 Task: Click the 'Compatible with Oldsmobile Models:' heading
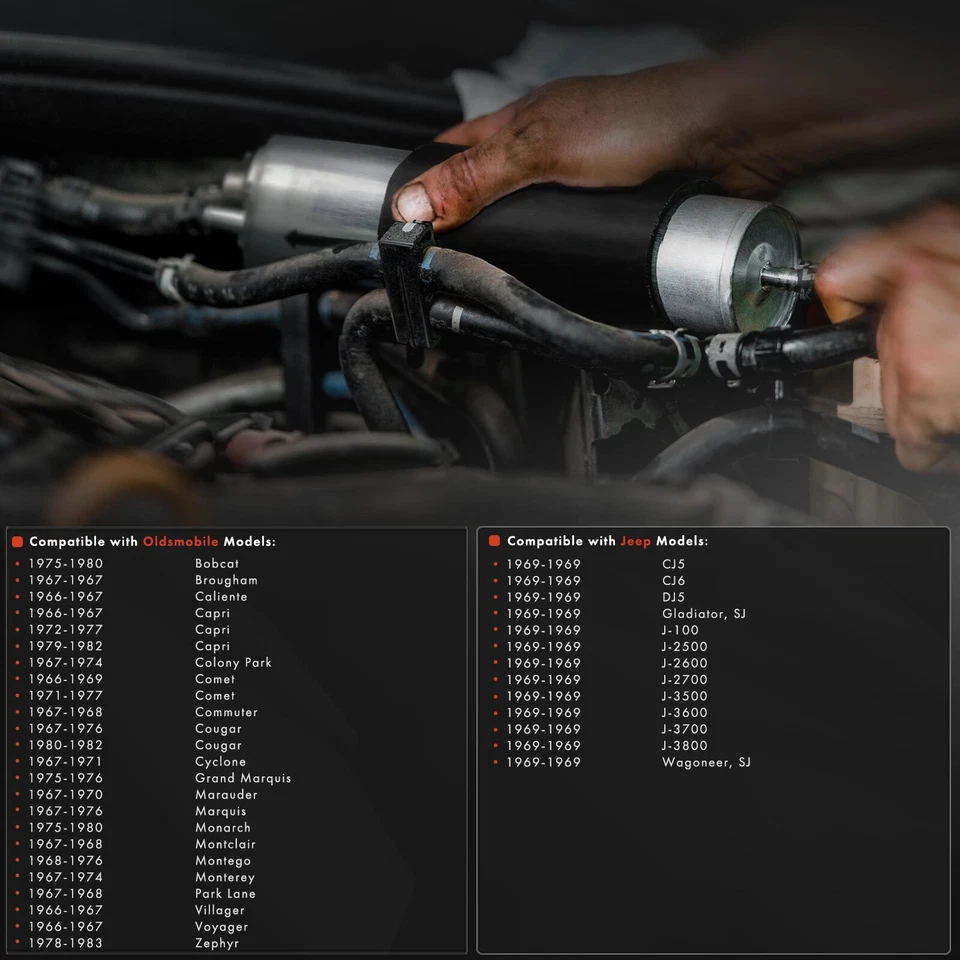click(x=152, y=541)
